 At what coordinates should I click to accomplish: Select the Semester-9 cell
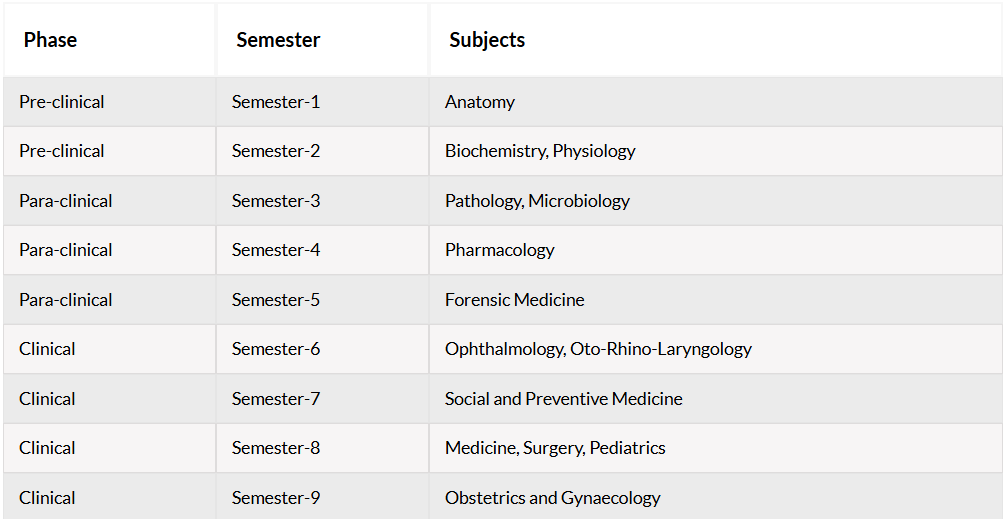(x=322, y=497)
